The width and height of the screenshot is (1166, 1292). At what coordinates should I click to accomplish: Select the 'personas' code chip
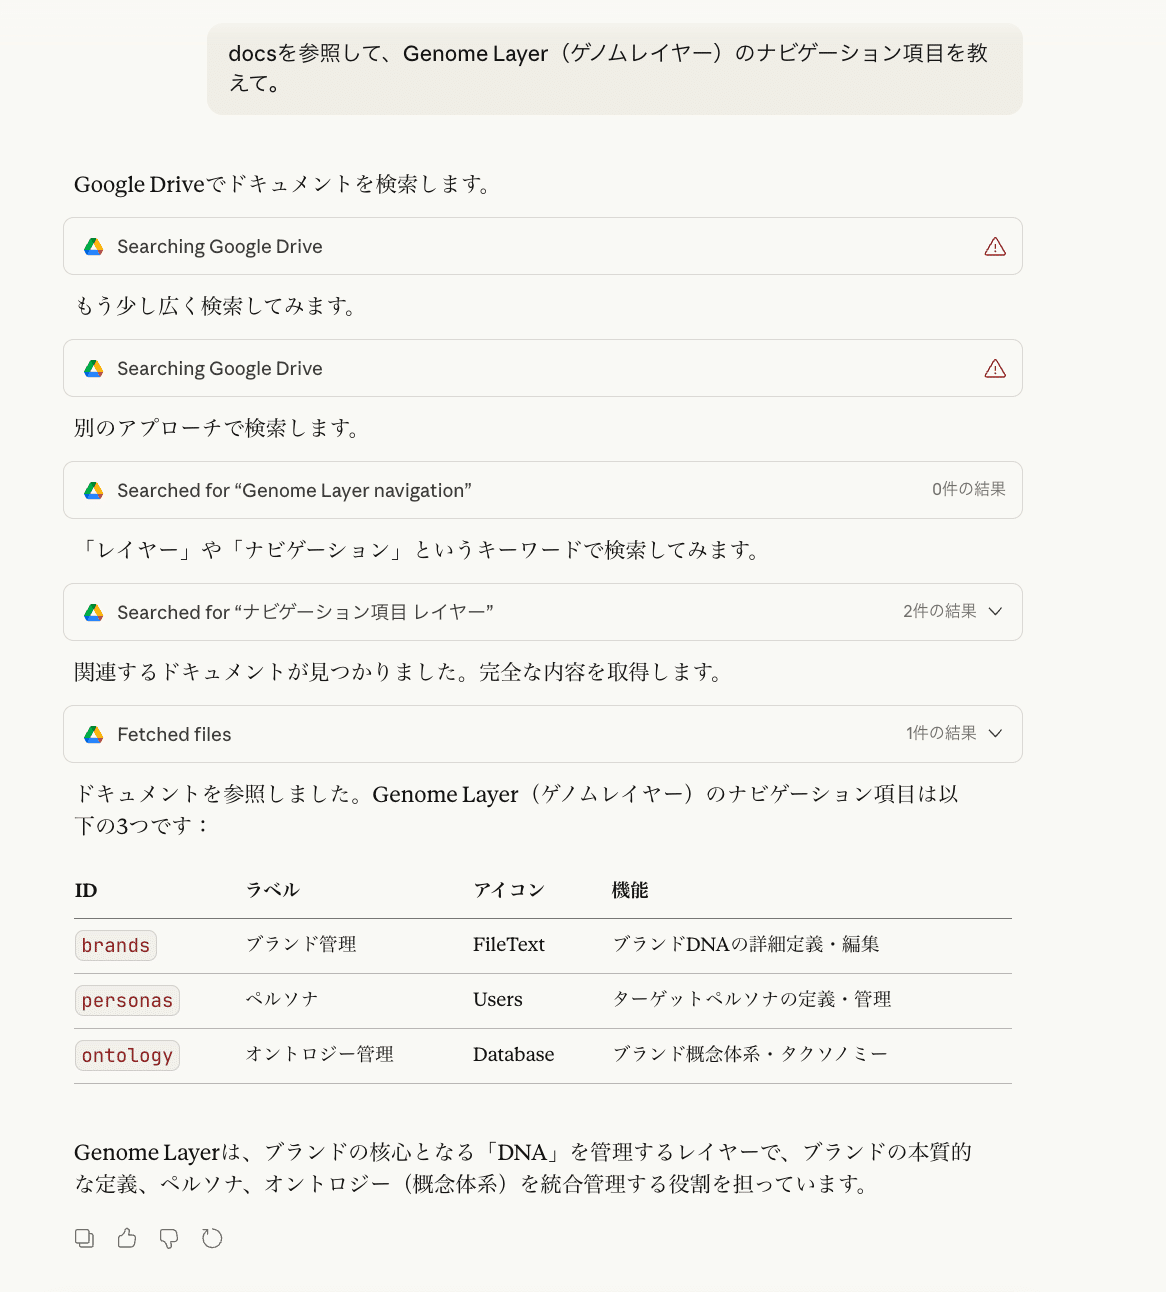[127, 1000]
